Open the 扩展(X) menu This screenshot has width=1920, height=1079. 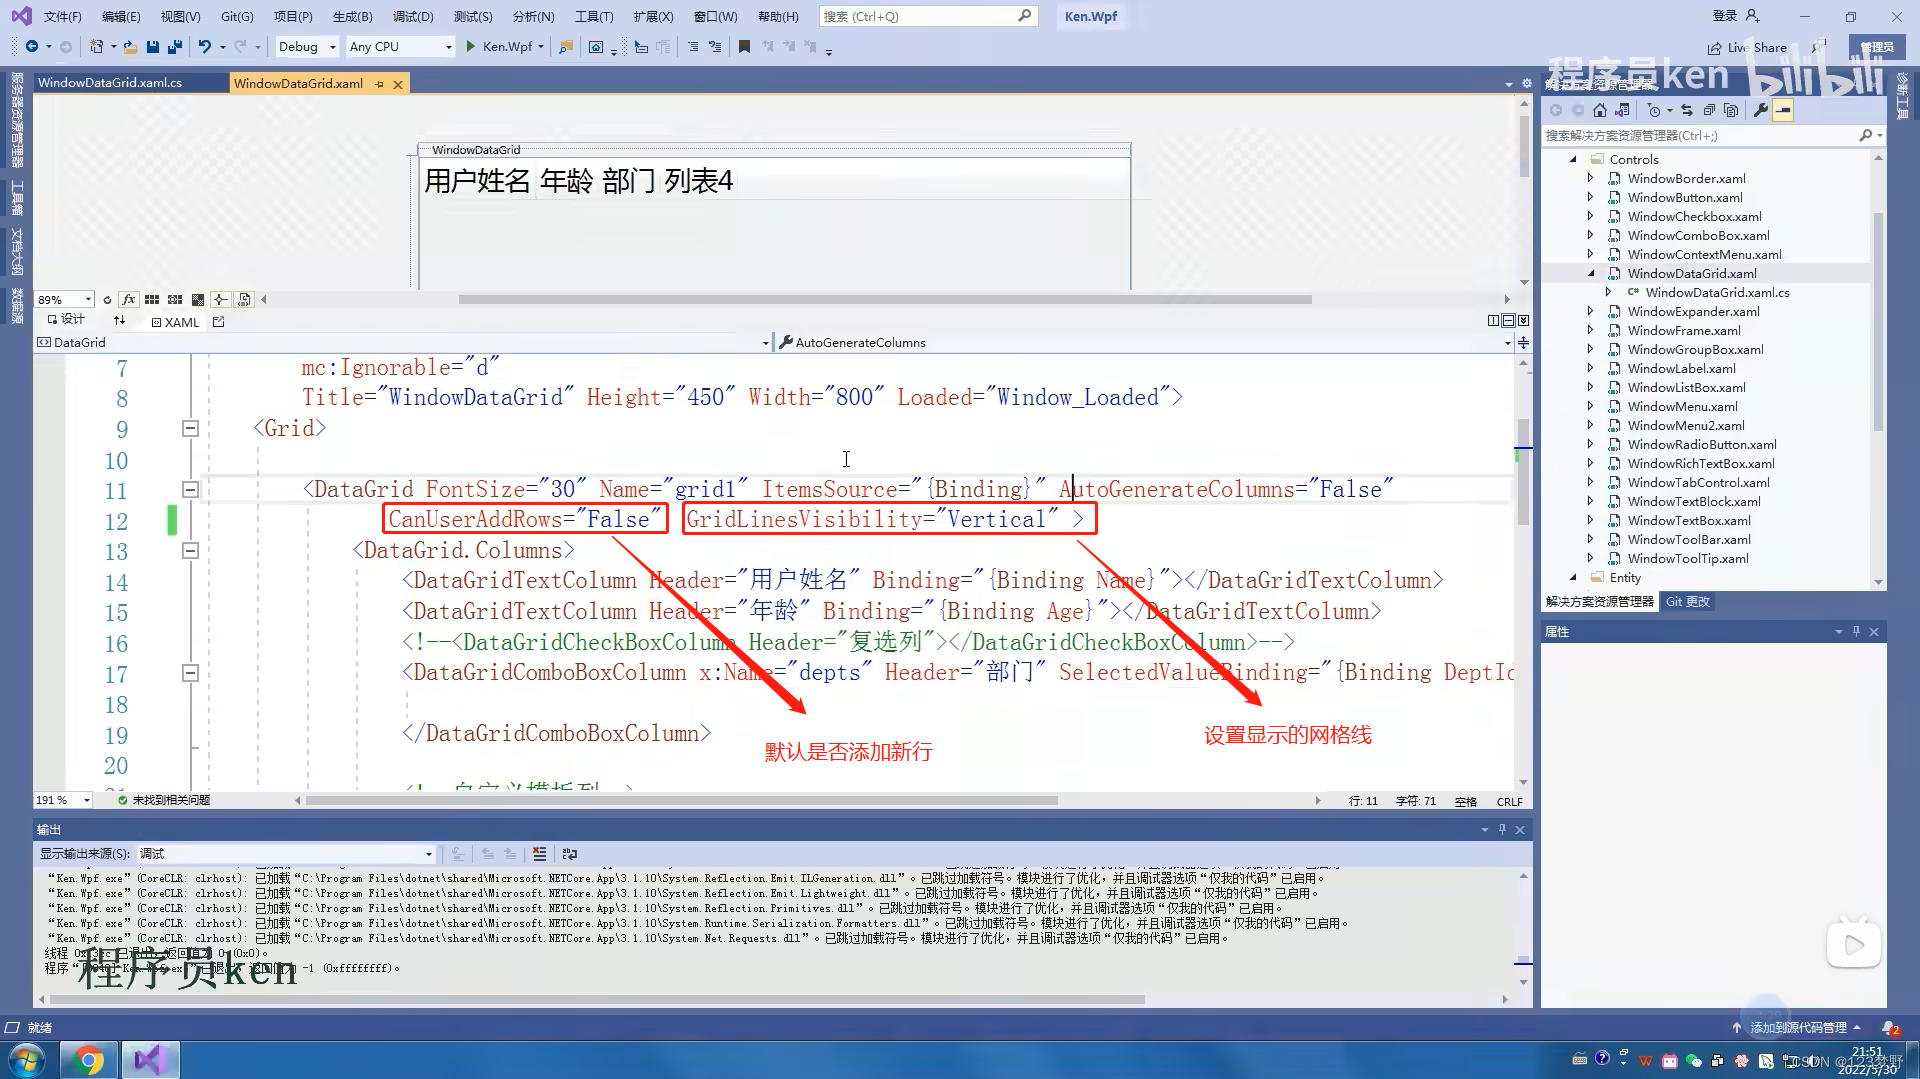click(x=653, y=16)
